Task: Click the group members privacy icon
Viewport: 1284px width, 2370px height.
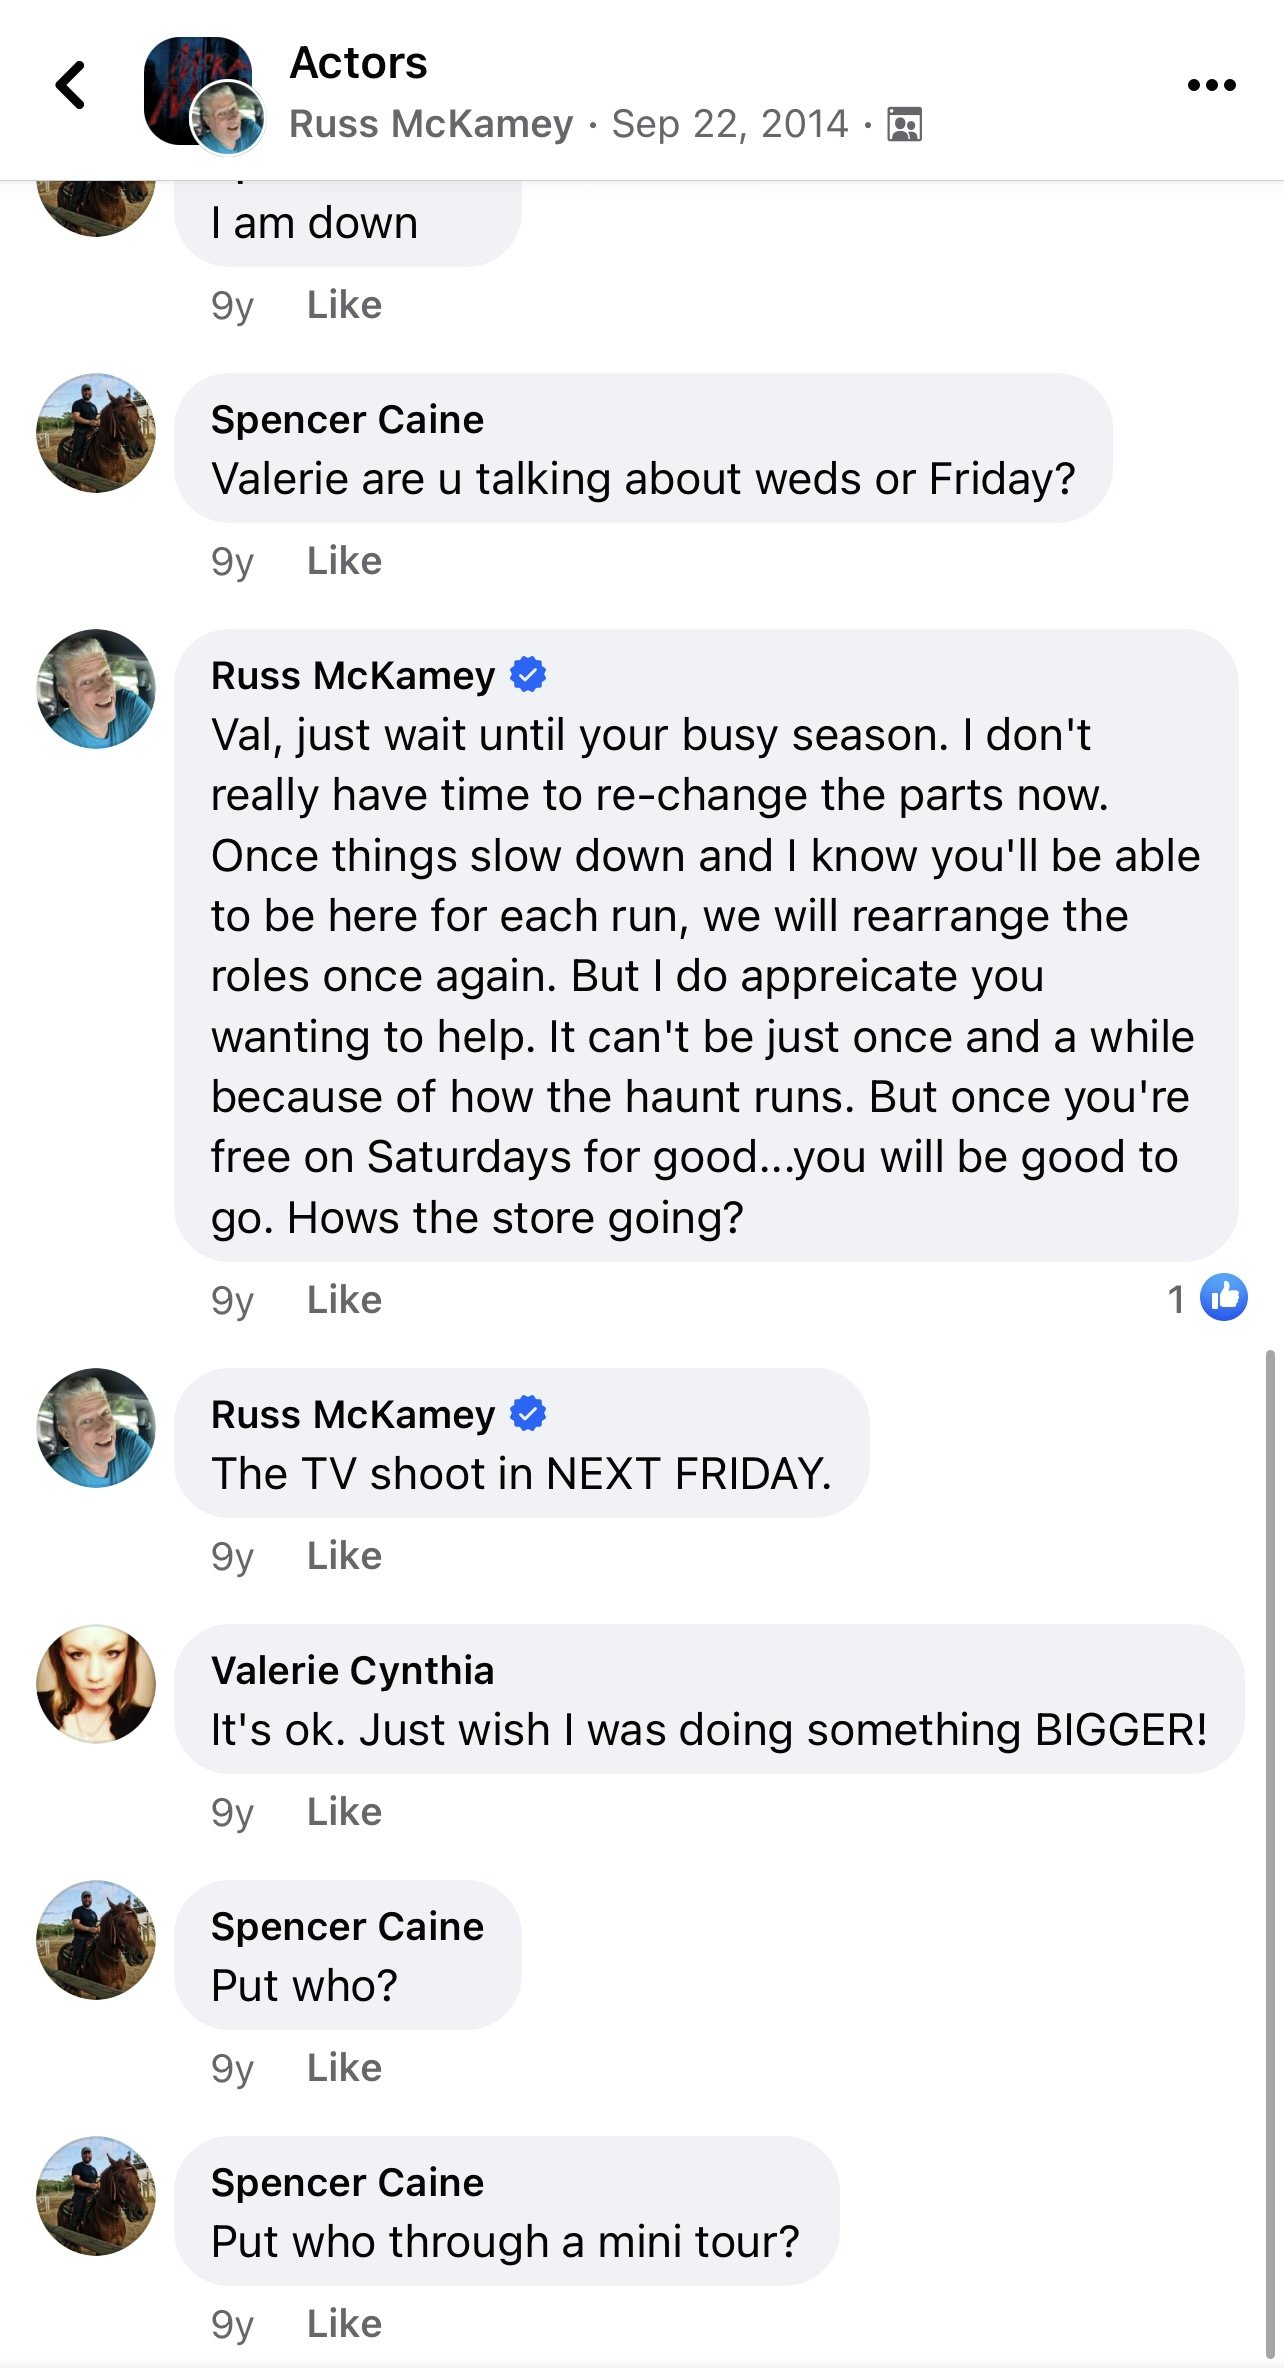Action: point(905,124)
